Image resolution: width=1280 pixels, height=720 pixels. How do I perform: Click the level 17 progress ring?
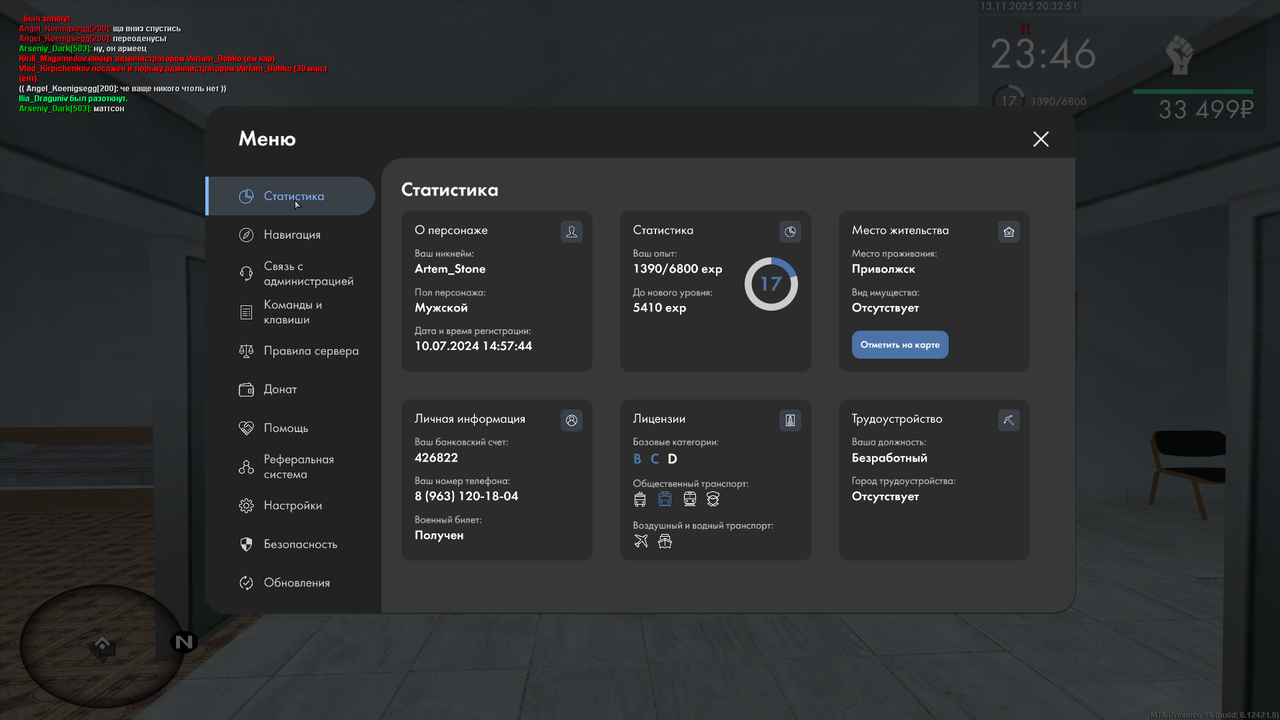pos(771,284)
